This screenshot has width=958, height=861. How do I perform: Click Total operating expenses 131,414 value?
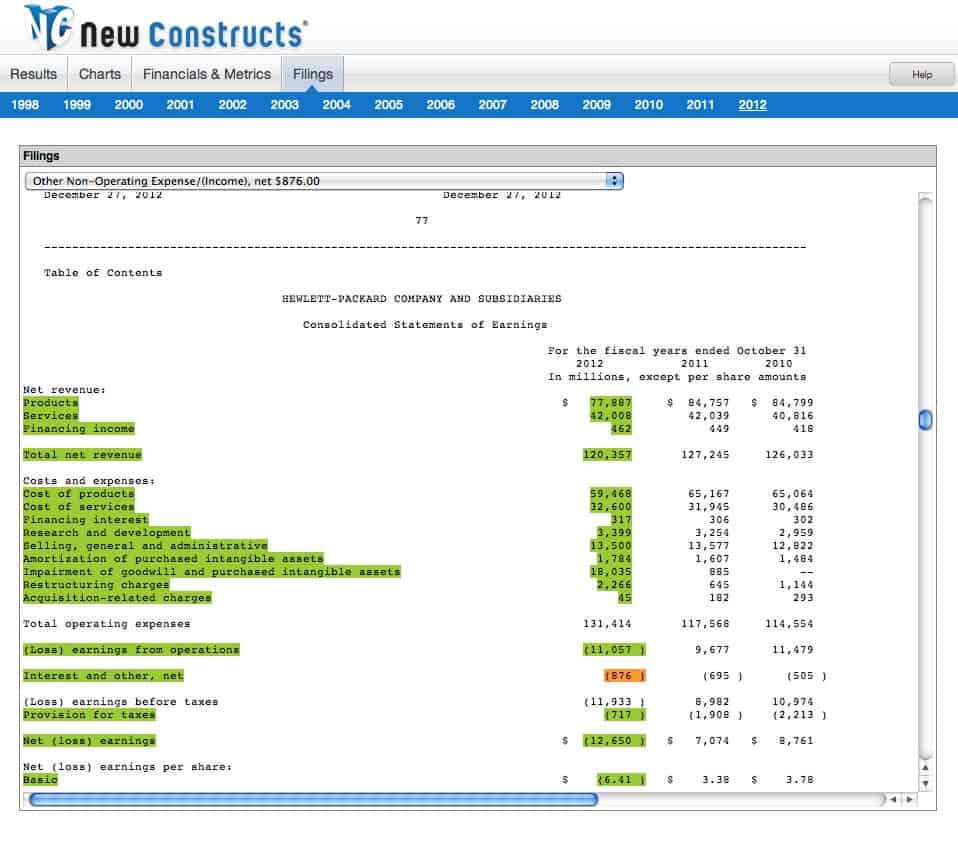point(607,624)
